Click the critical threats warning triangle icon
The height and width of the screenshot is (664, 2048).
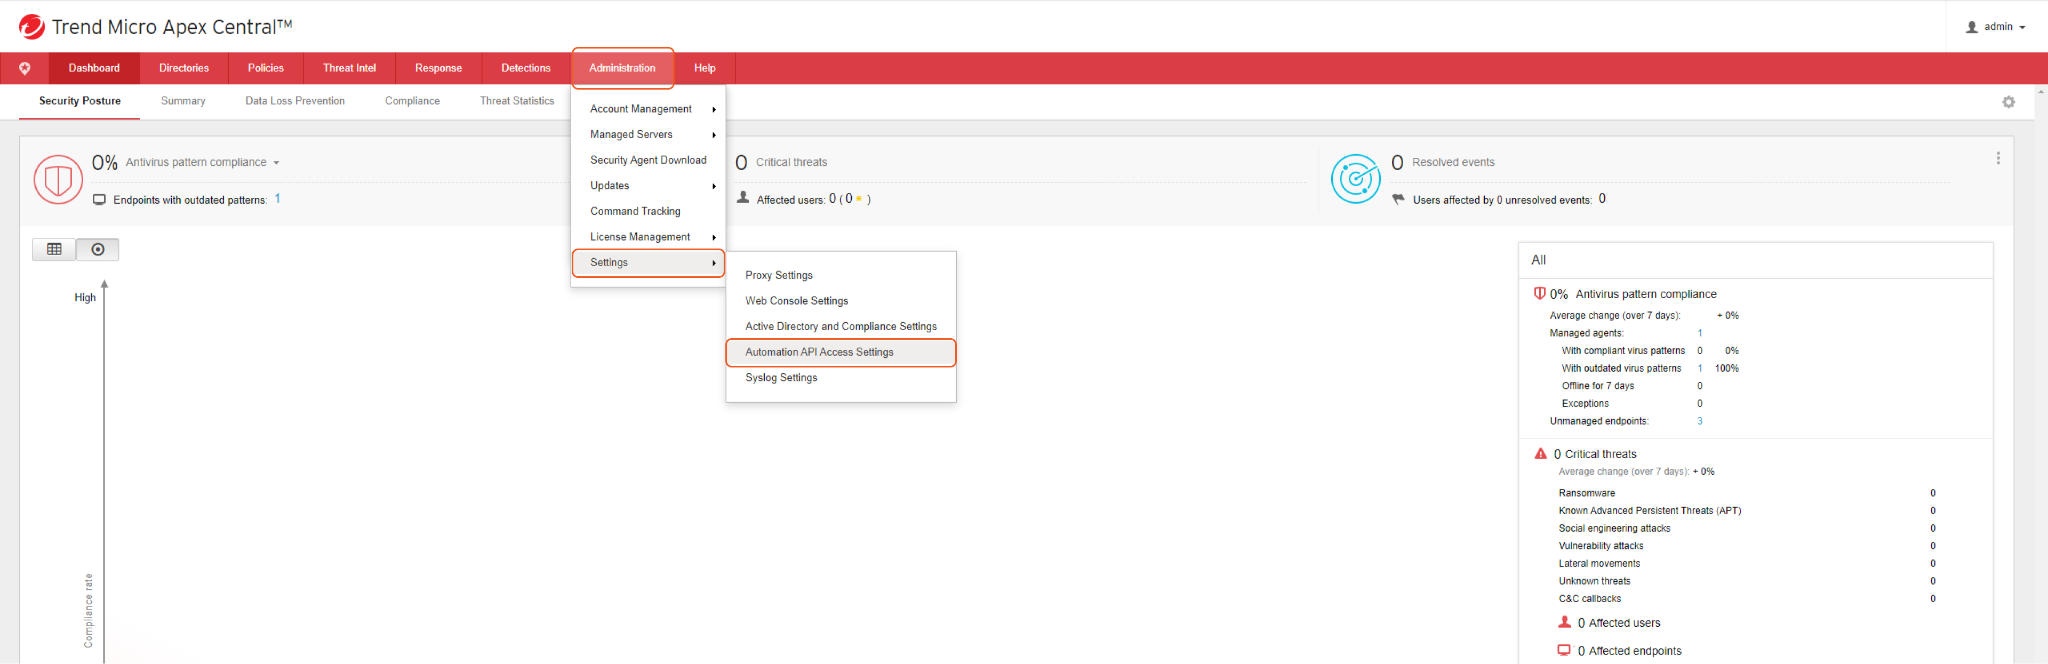(1540, 454)
